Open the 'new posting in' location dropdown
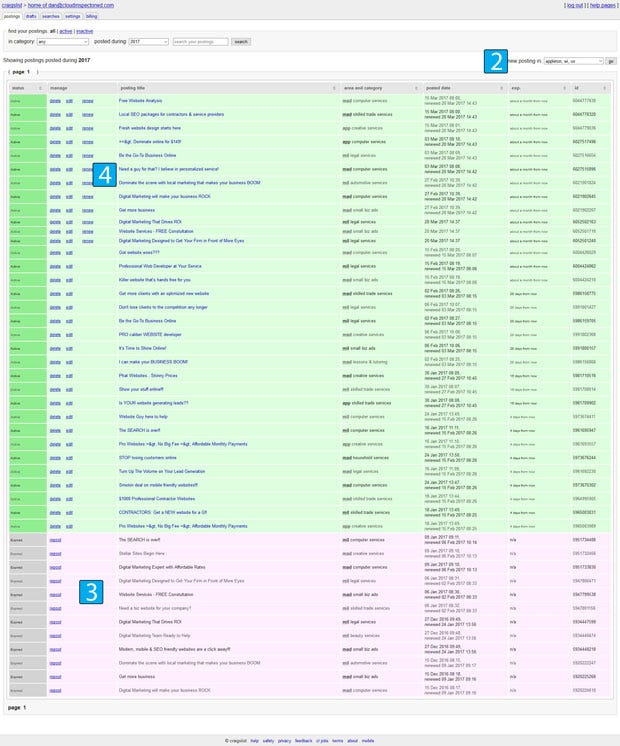The image size is (620, 746). tap(573, 61)
